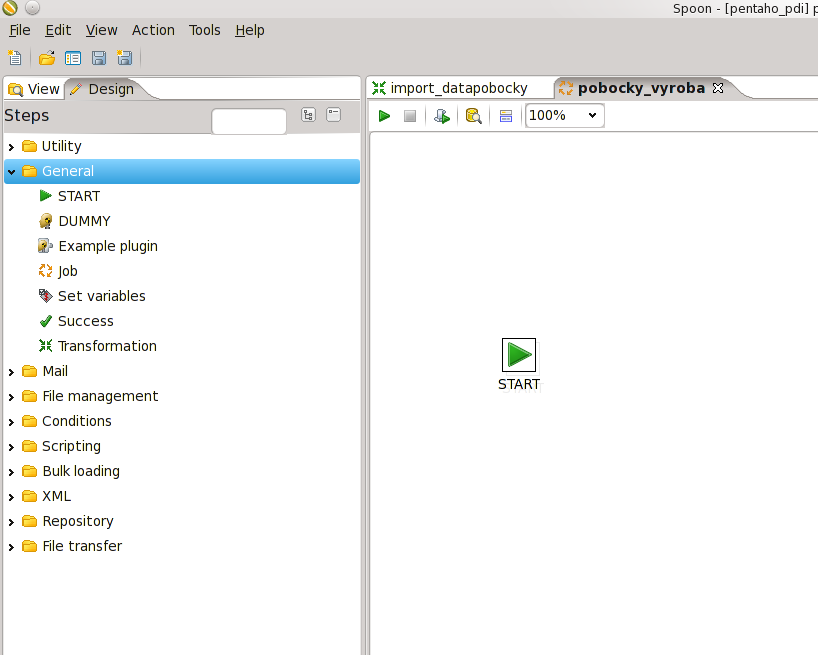
Task: Expand the Utility folder
Action: pos(12,147)
